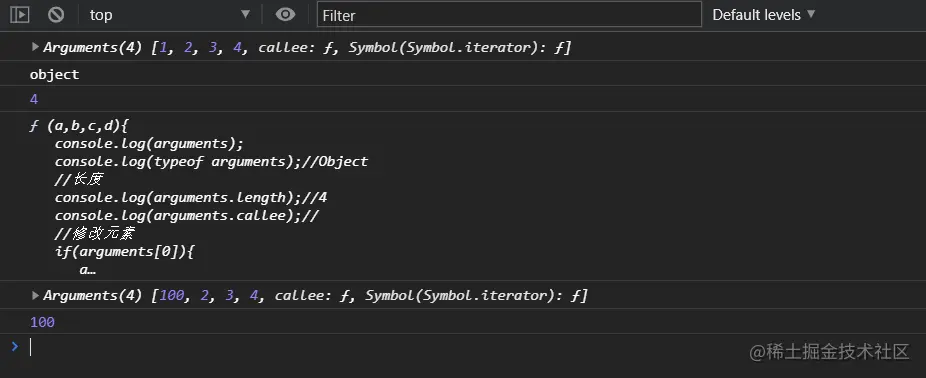This screenshot has height=378, width=926.
Task: Select the object output line
Action: pos(54,74)
